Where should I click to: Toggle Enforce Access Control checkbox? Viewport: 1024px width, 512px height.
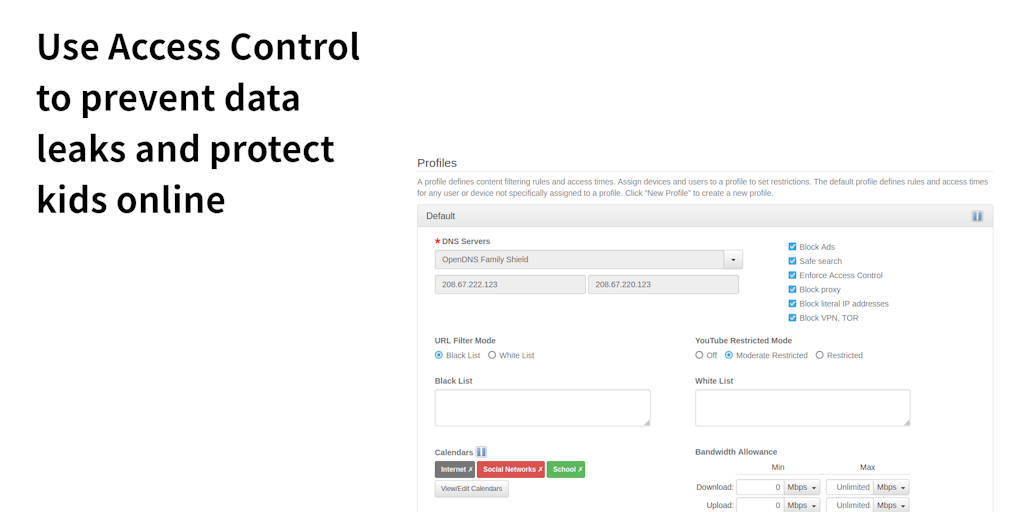pos(793,275)
